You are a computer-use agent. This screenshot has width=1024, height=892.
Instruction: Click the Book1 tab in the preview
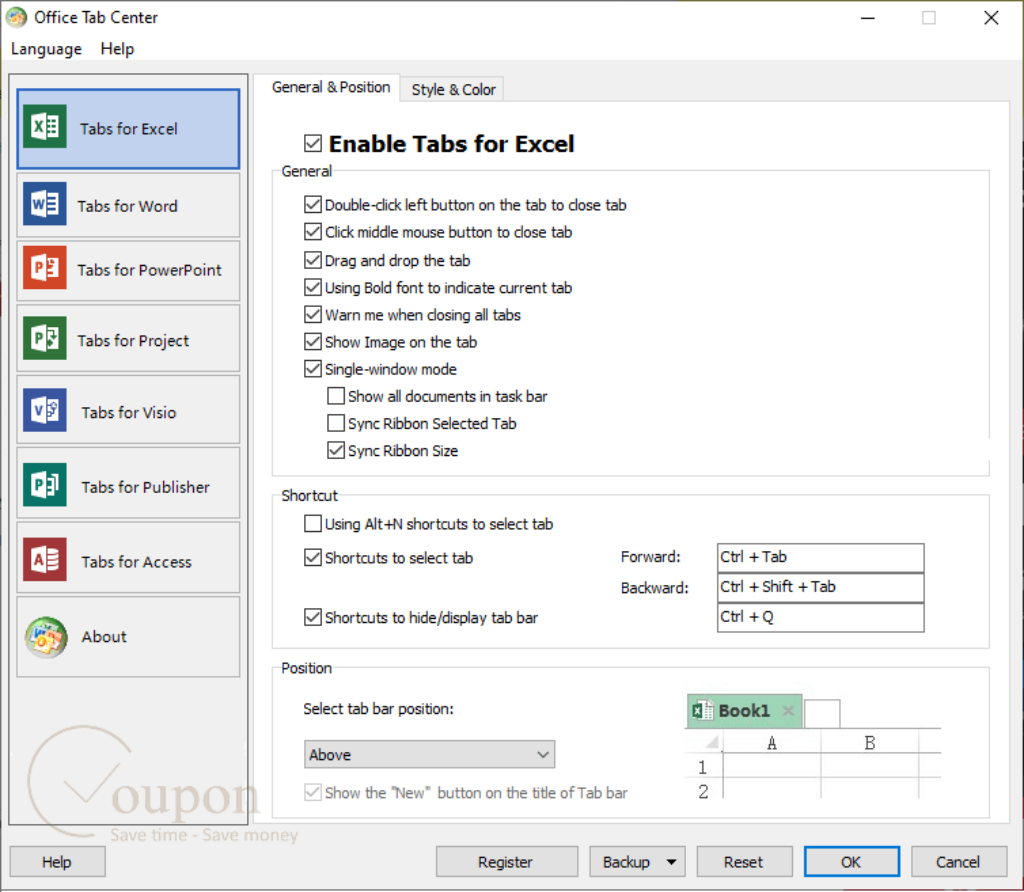(x=744, y=710)
